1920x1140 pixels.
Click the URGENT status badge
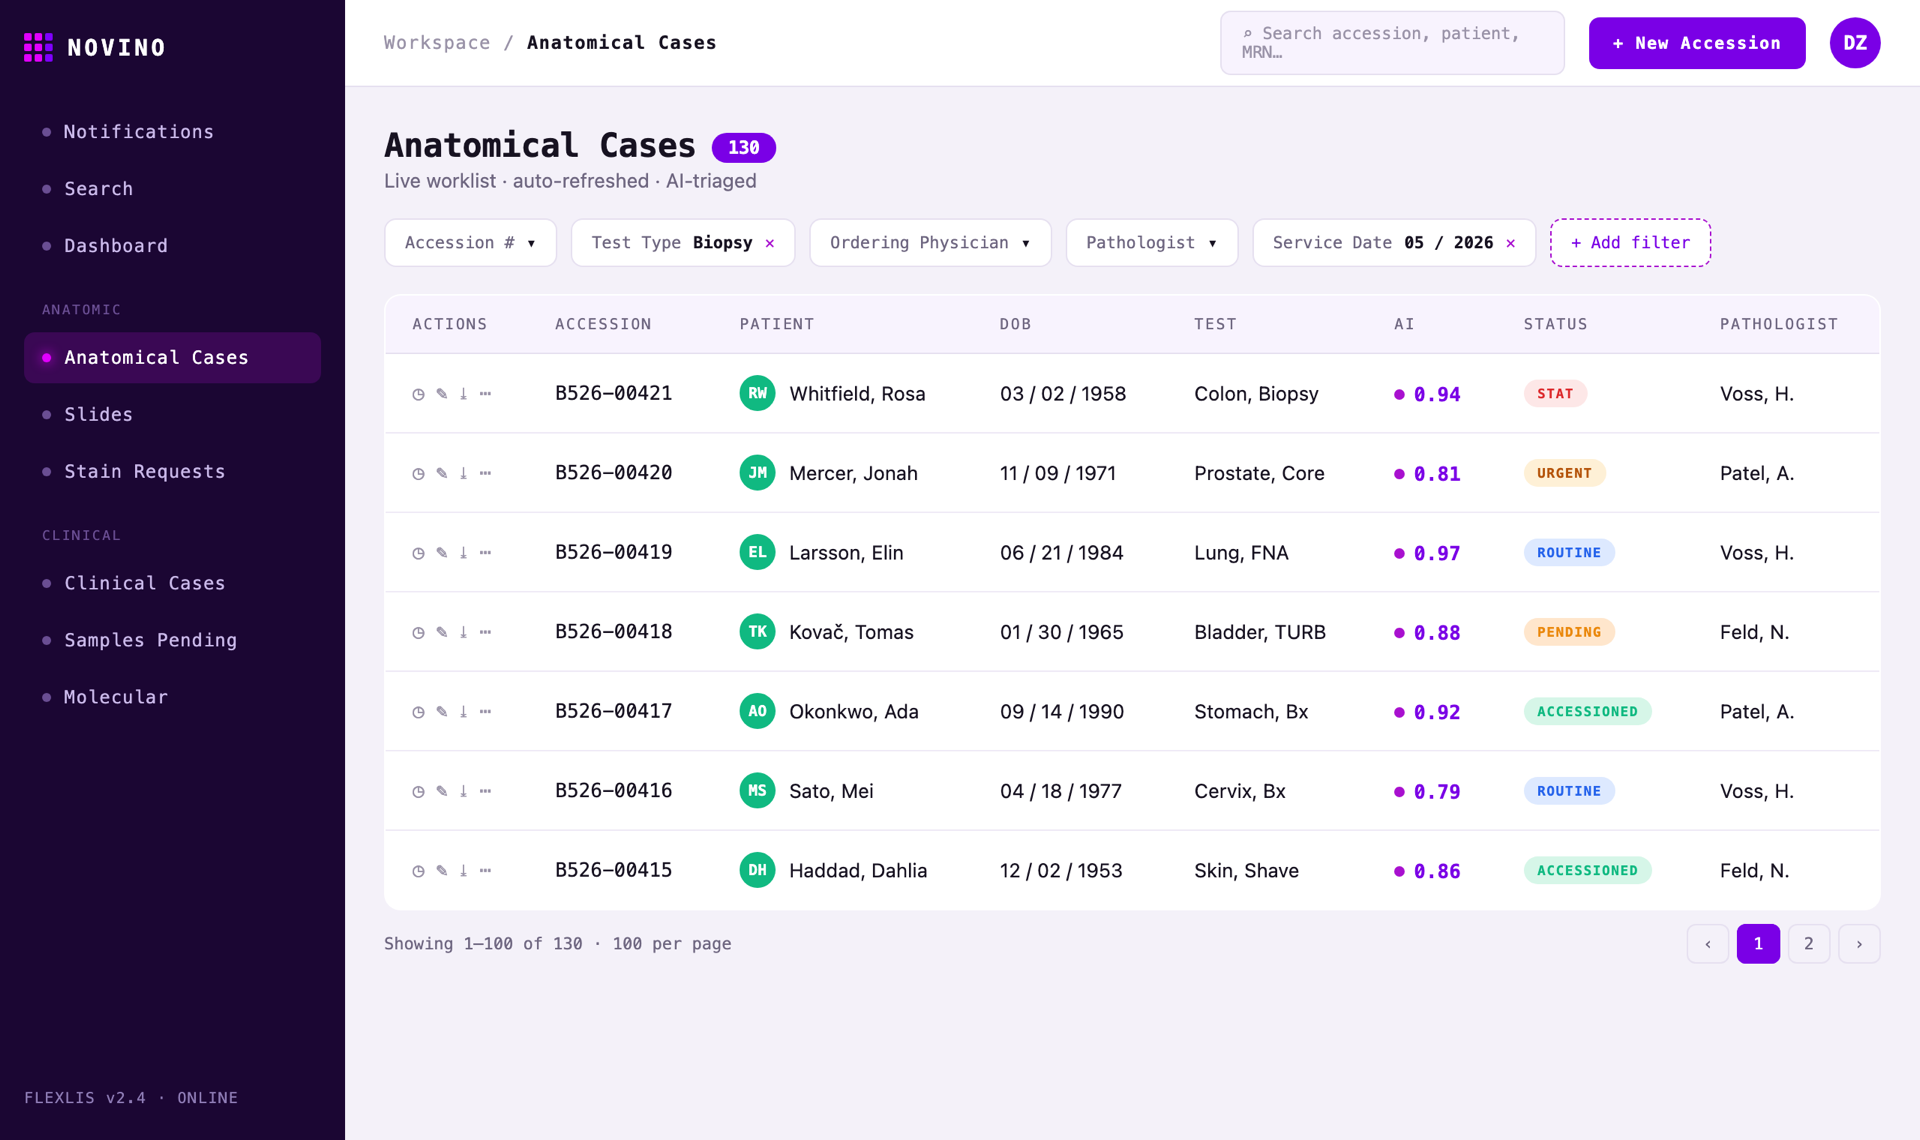pyautogui.click(x=1564, y=473)
